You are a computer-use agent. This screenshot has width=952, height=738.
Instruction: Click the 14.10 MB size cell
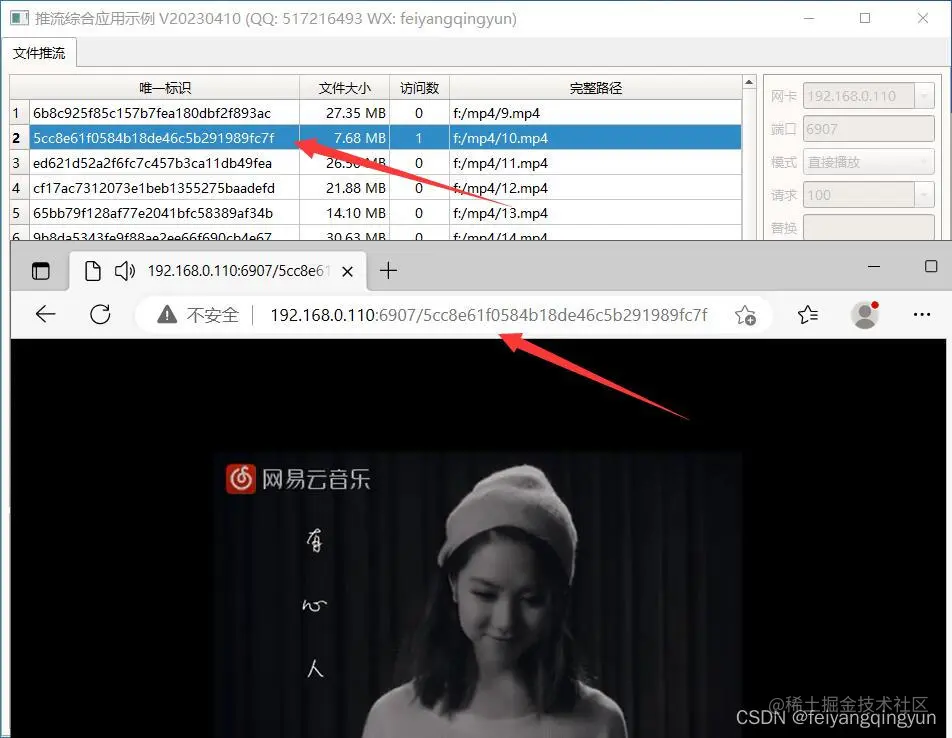(344, 213)
